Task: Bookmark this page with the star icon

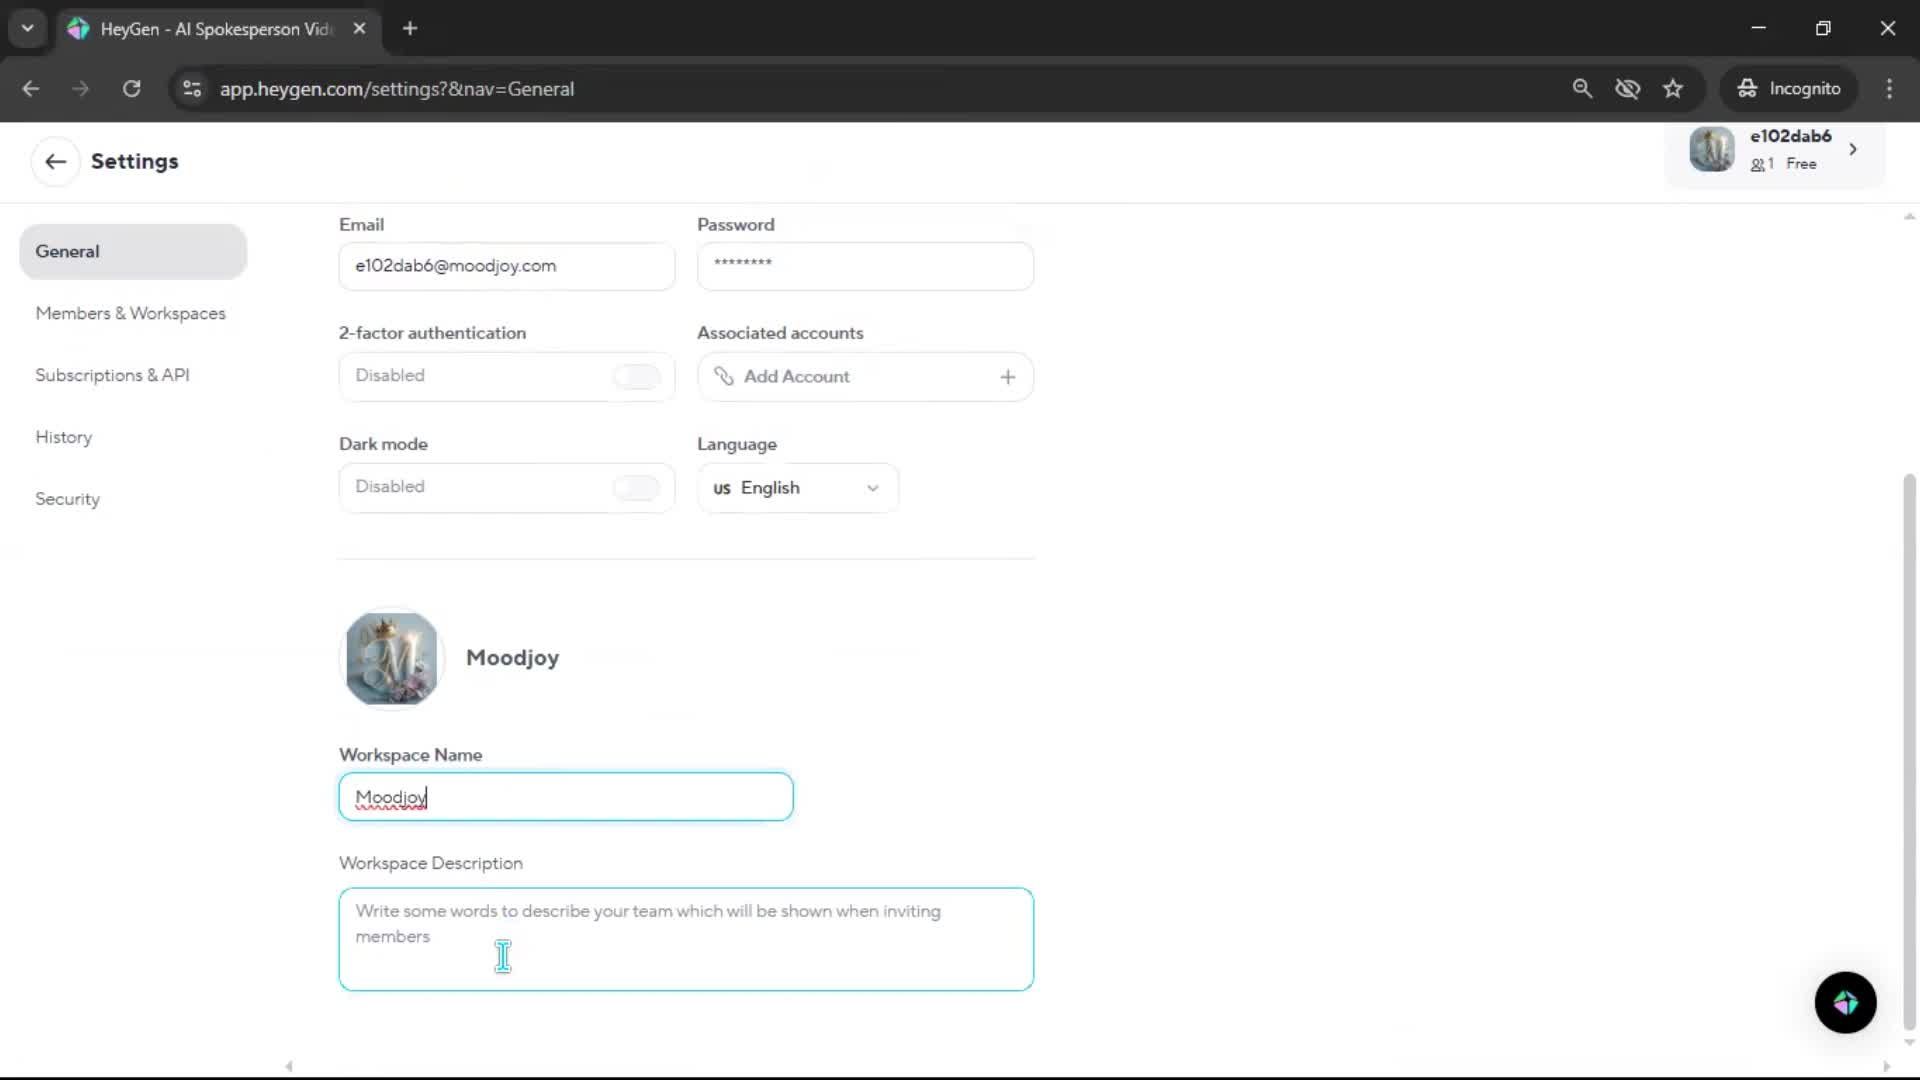Action: (x=1673, y=89)
